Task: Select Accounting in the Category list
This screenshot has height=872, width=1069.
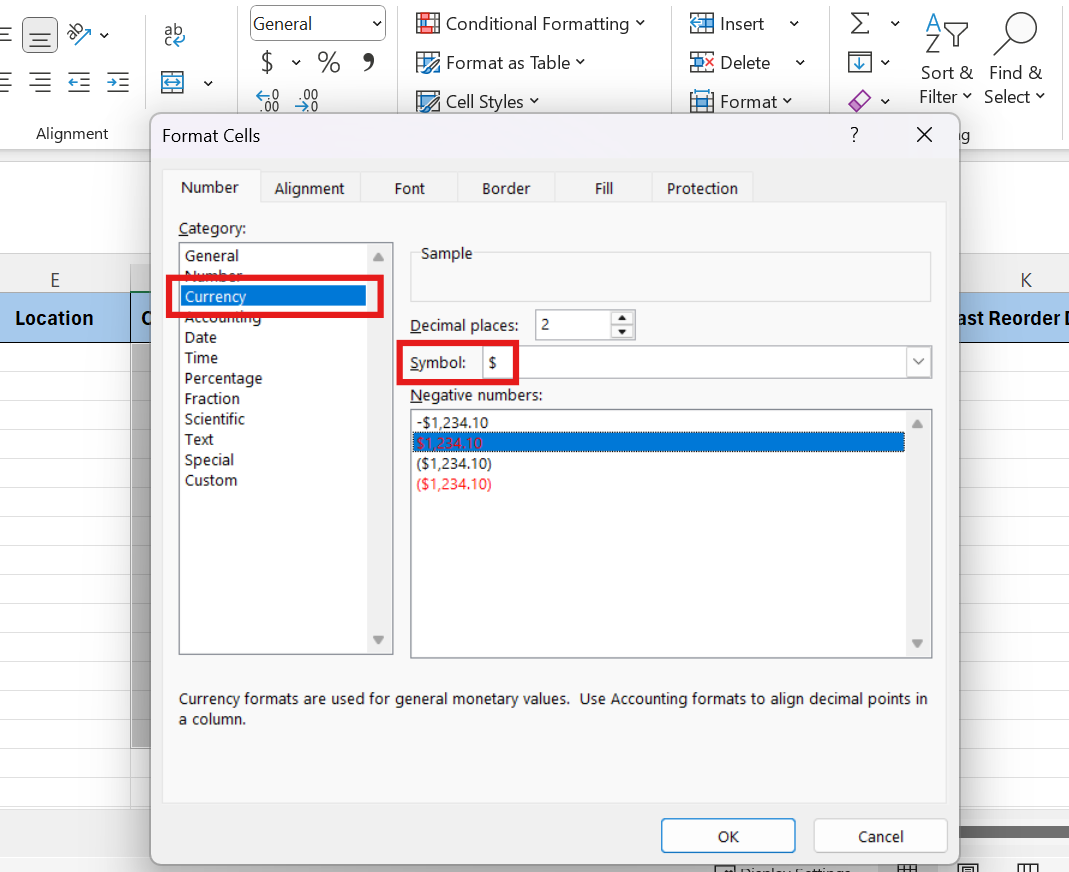Action: tap(222, 318)
